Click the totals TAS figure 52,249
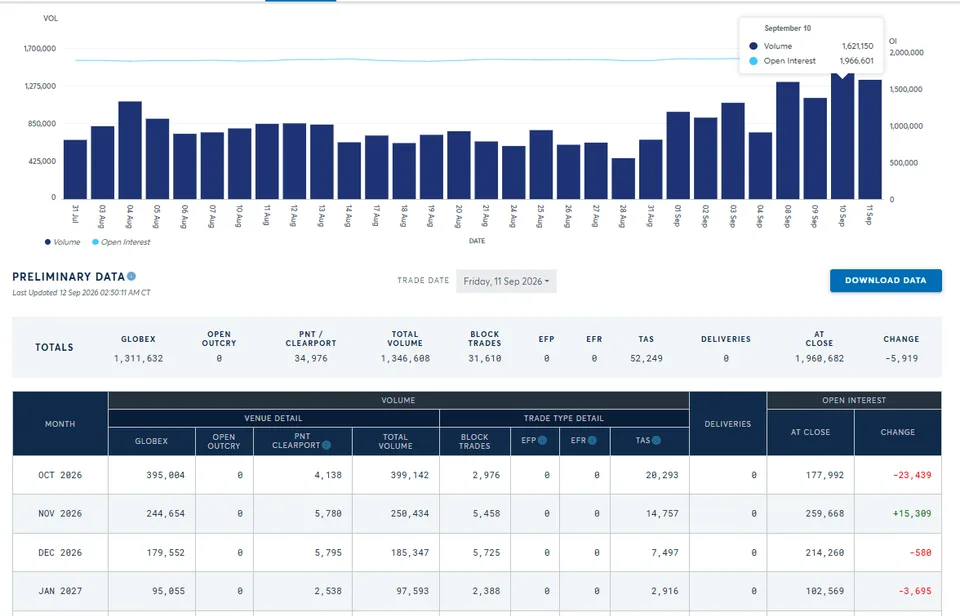This screenshot has width=960, height=616. tap(647, 359)
